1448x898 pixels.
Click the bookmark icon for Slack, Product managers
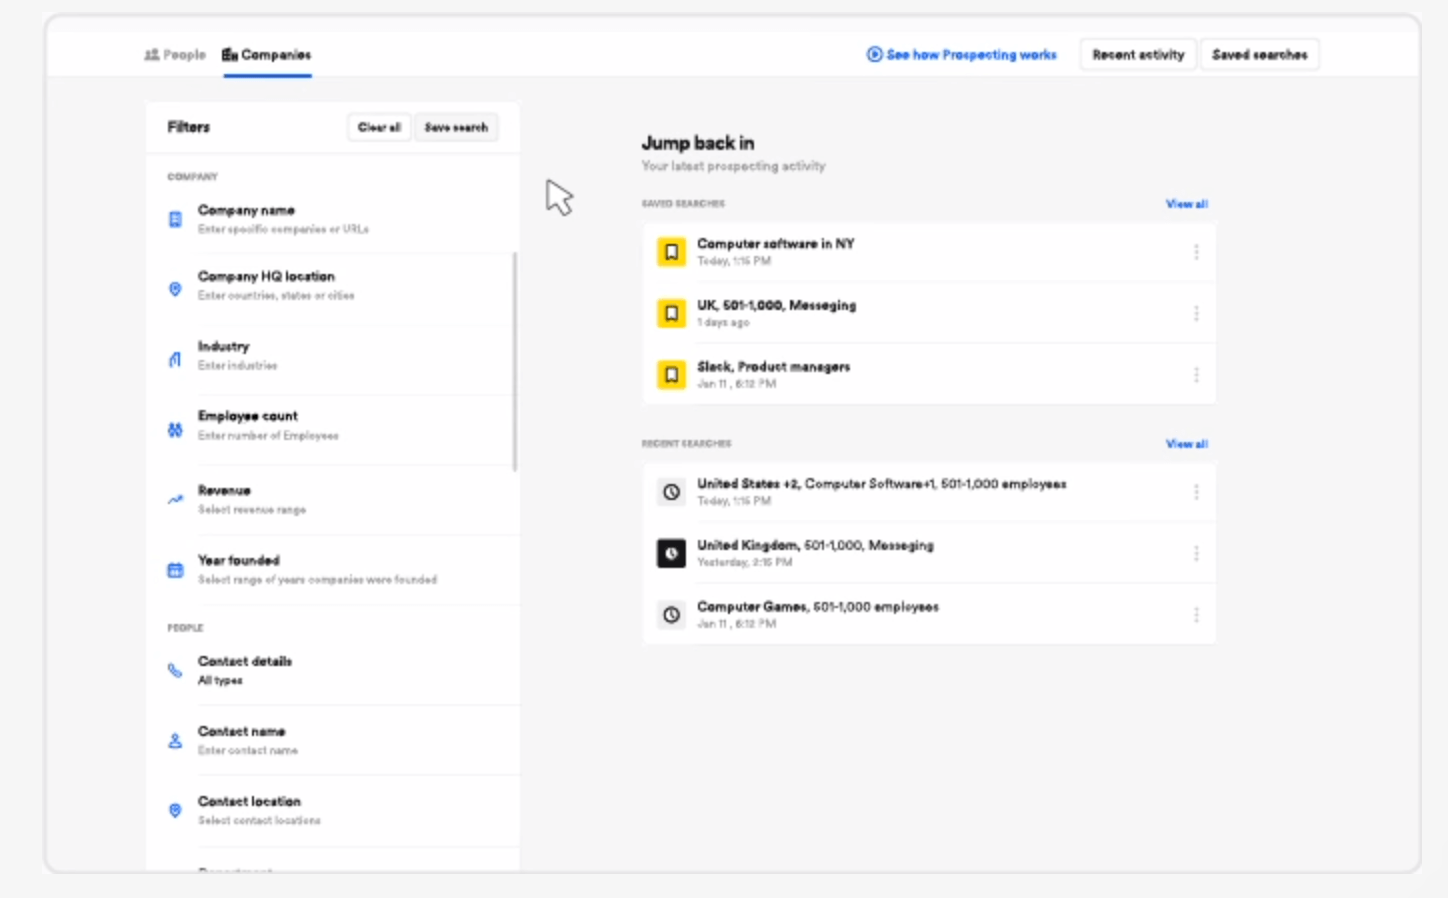671,375
